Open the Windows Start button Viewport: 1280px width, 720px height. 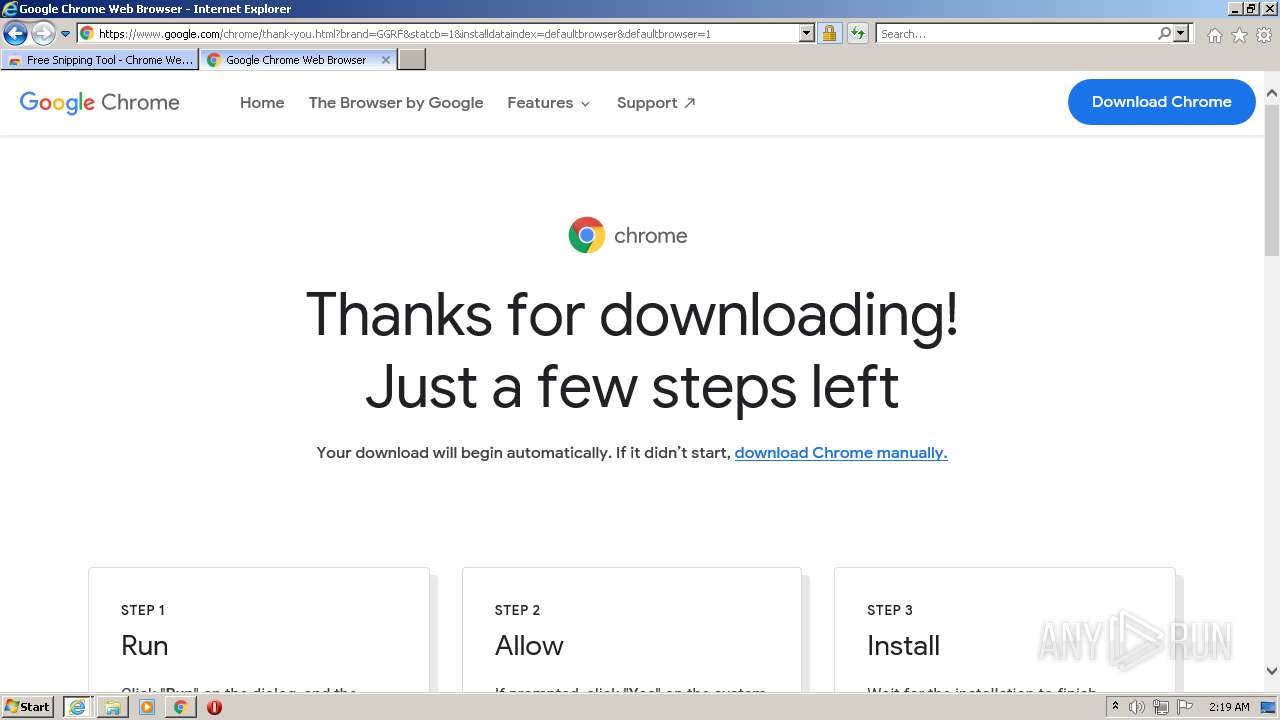tap(28, 707)
